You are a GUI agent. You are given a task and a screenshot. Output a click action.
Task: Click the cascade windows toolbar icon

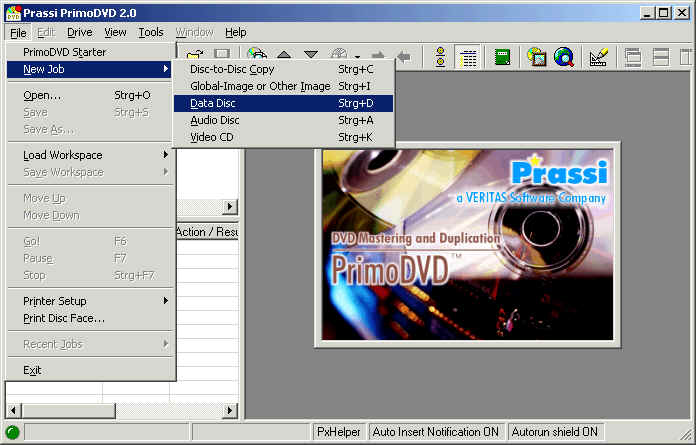pyautogui.click(x=633, y=57)
